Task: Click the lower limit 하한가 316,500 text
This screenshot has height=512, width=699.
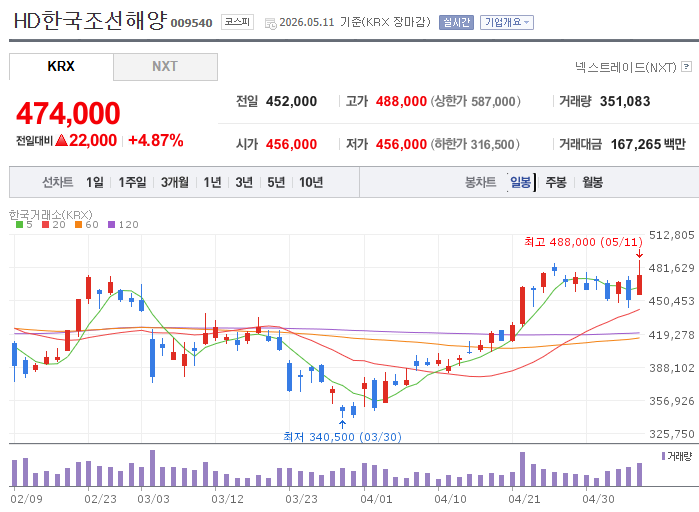Action: point(475,144)
